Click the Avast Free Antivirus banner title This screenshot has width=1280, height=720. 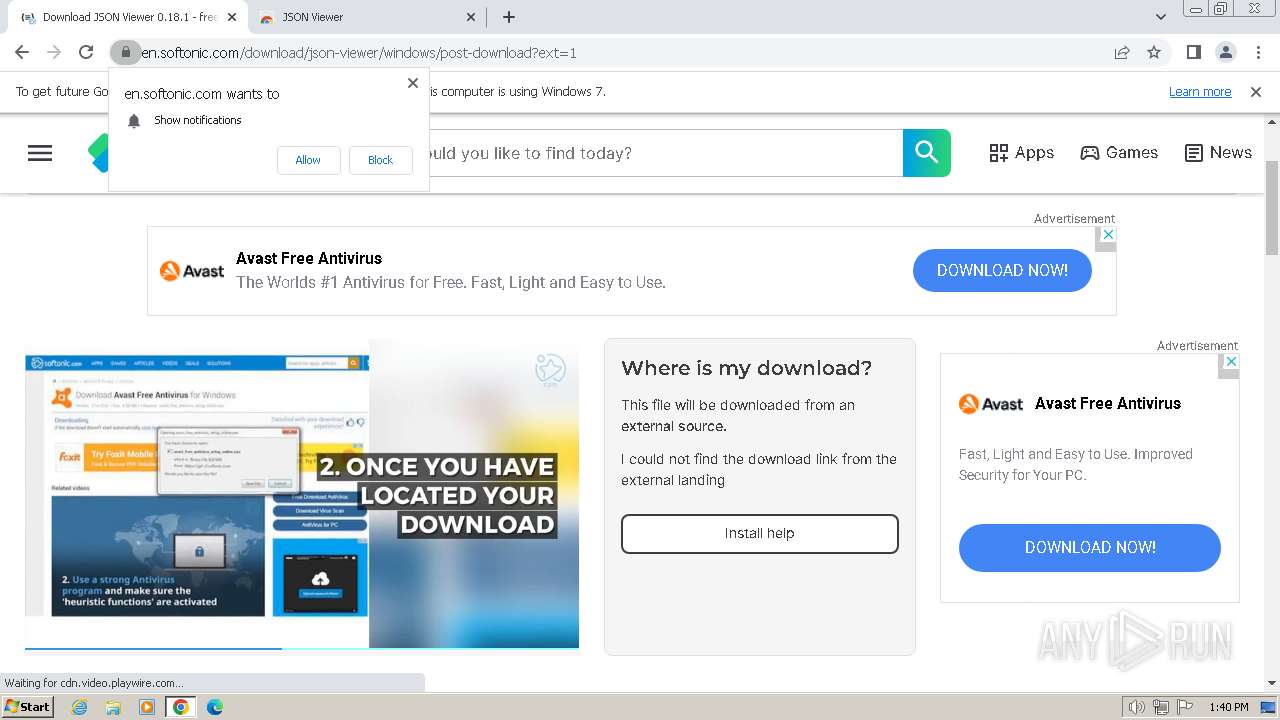click(x=309, y=258)
